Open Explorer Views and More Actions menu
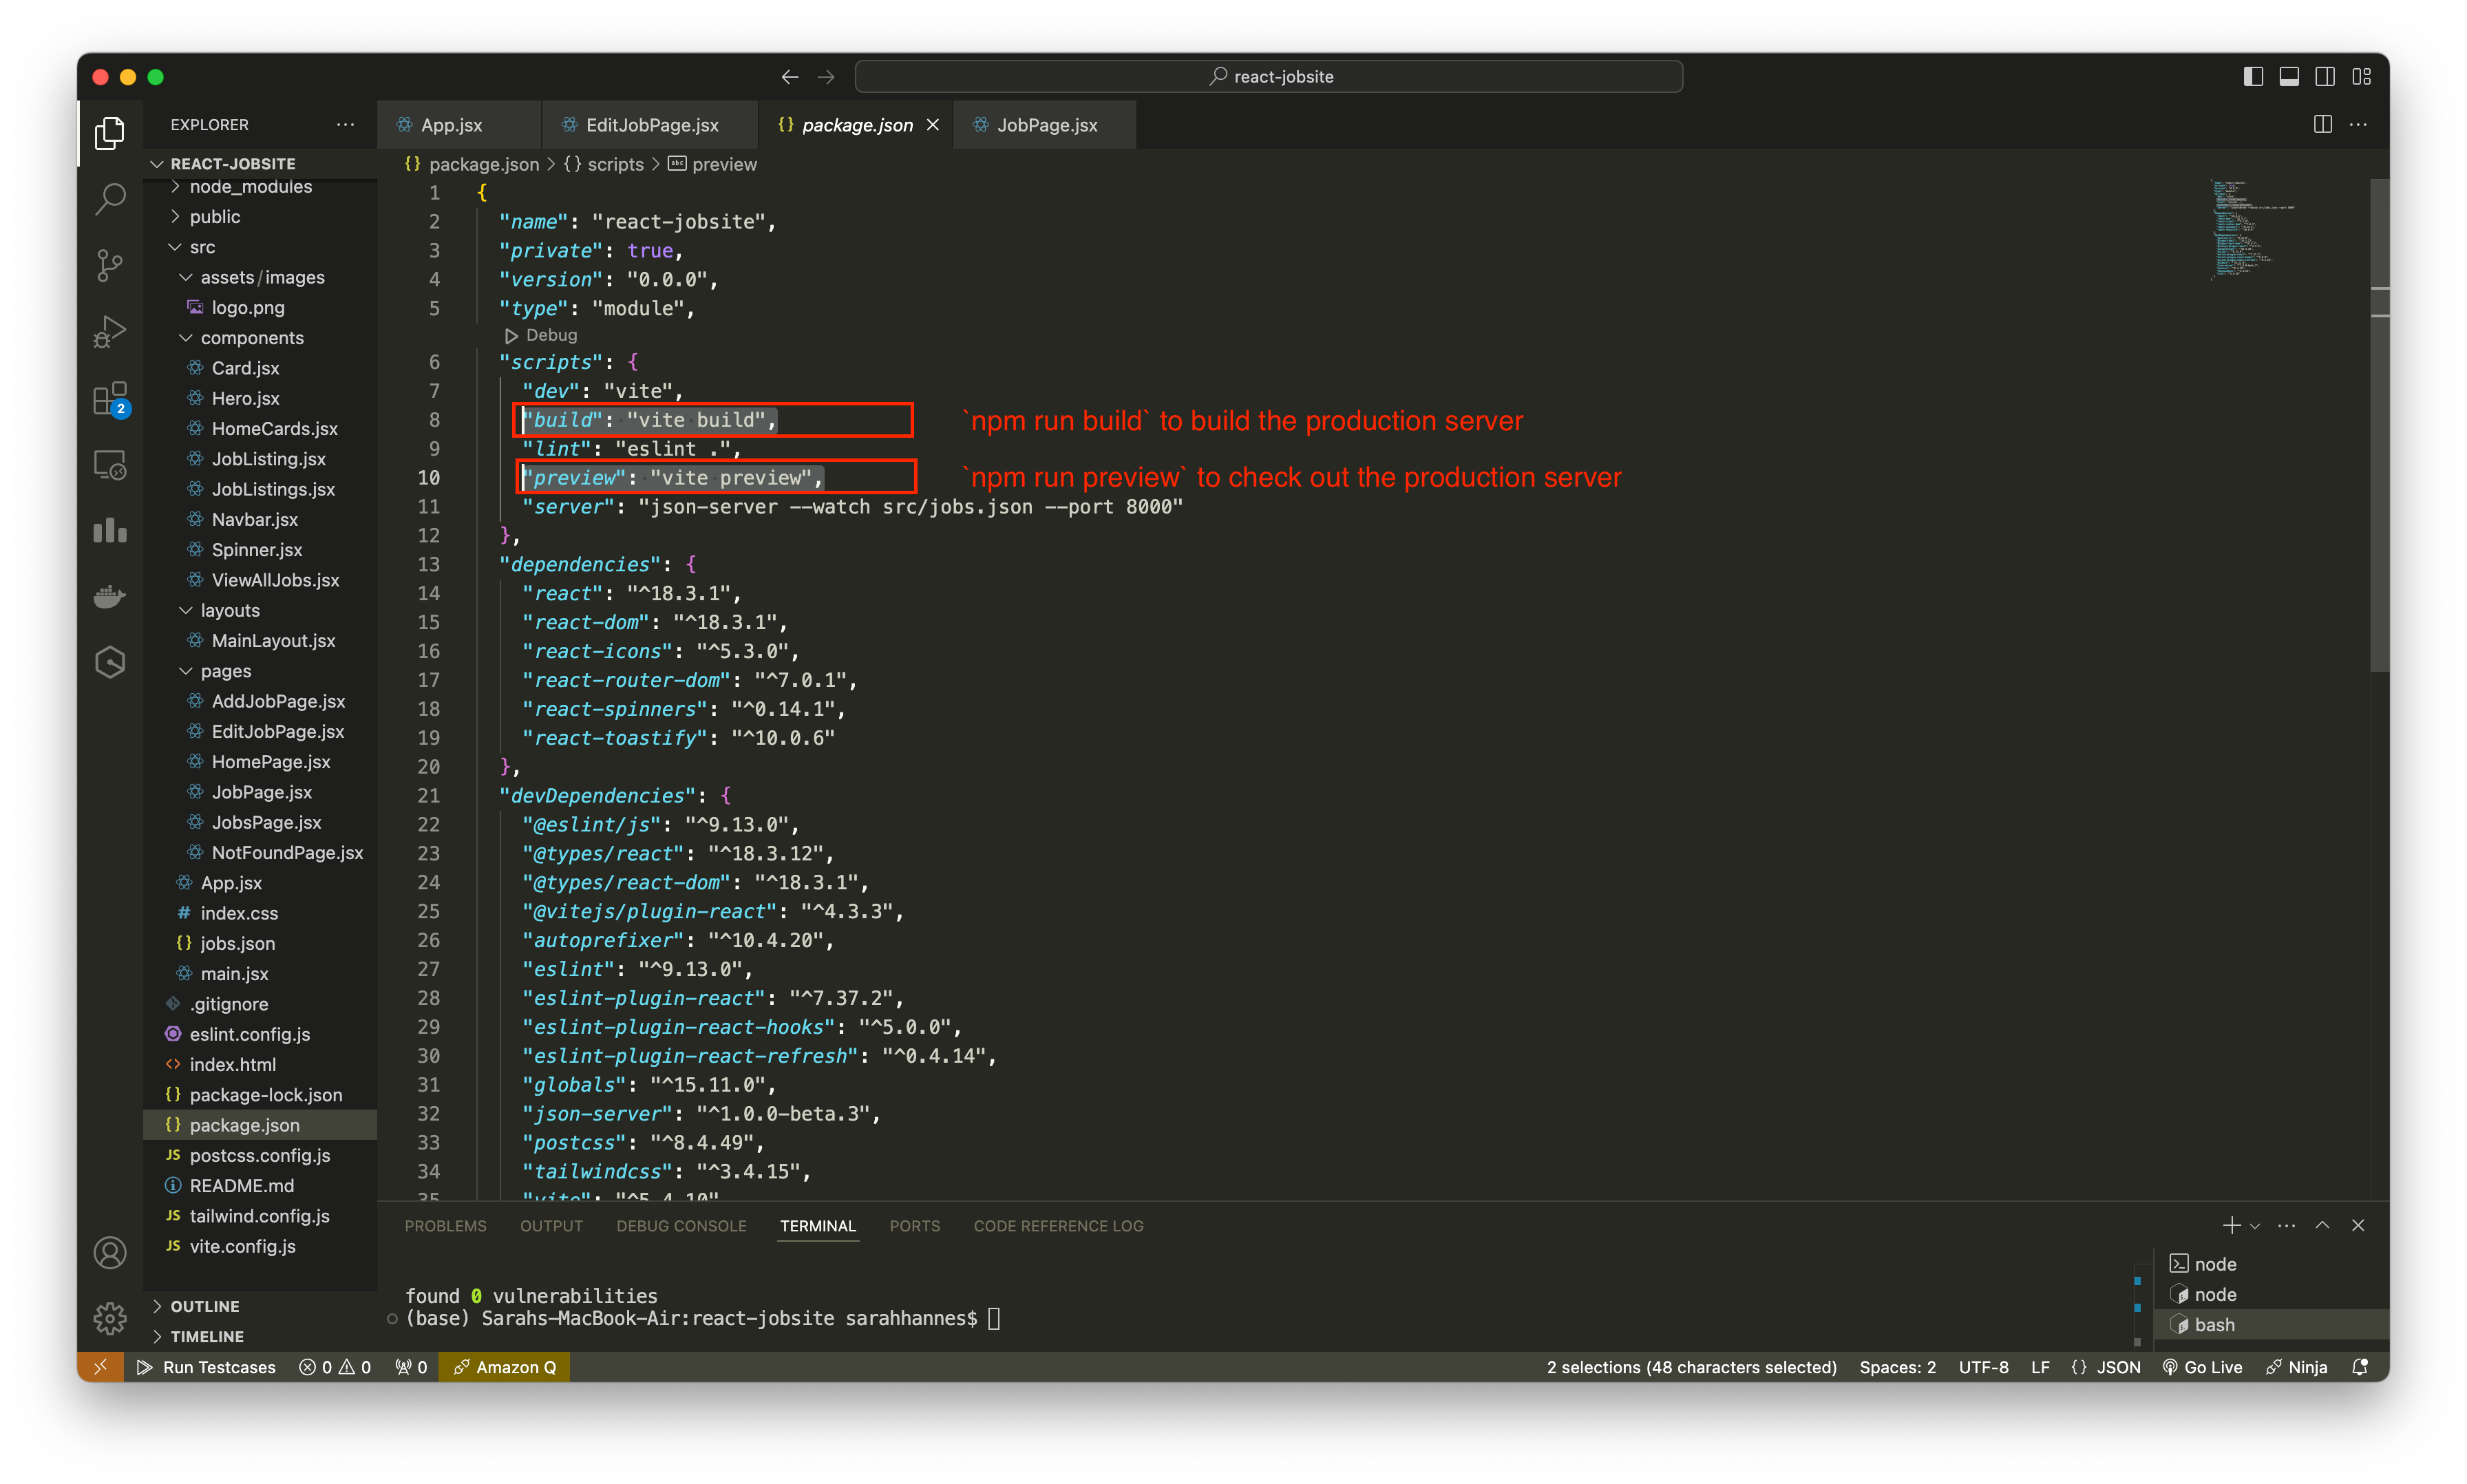 click(345, 124)
